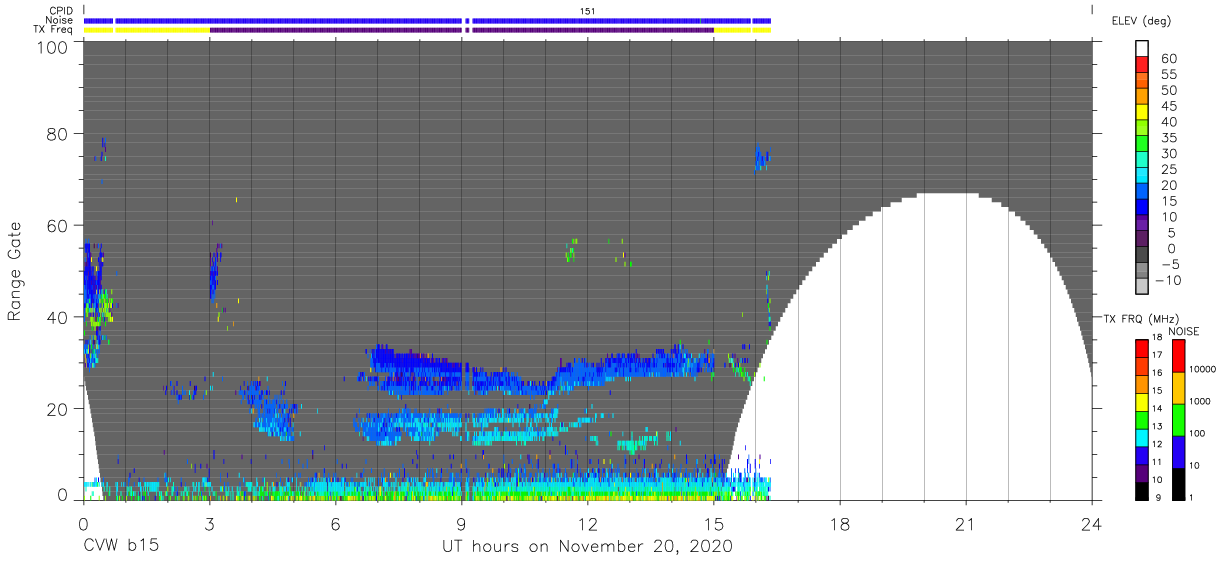1228x567 pixels.
Task: Select the orange 1000–10000 NOISE colorbar segment
Action: (x=1177, y=388)
